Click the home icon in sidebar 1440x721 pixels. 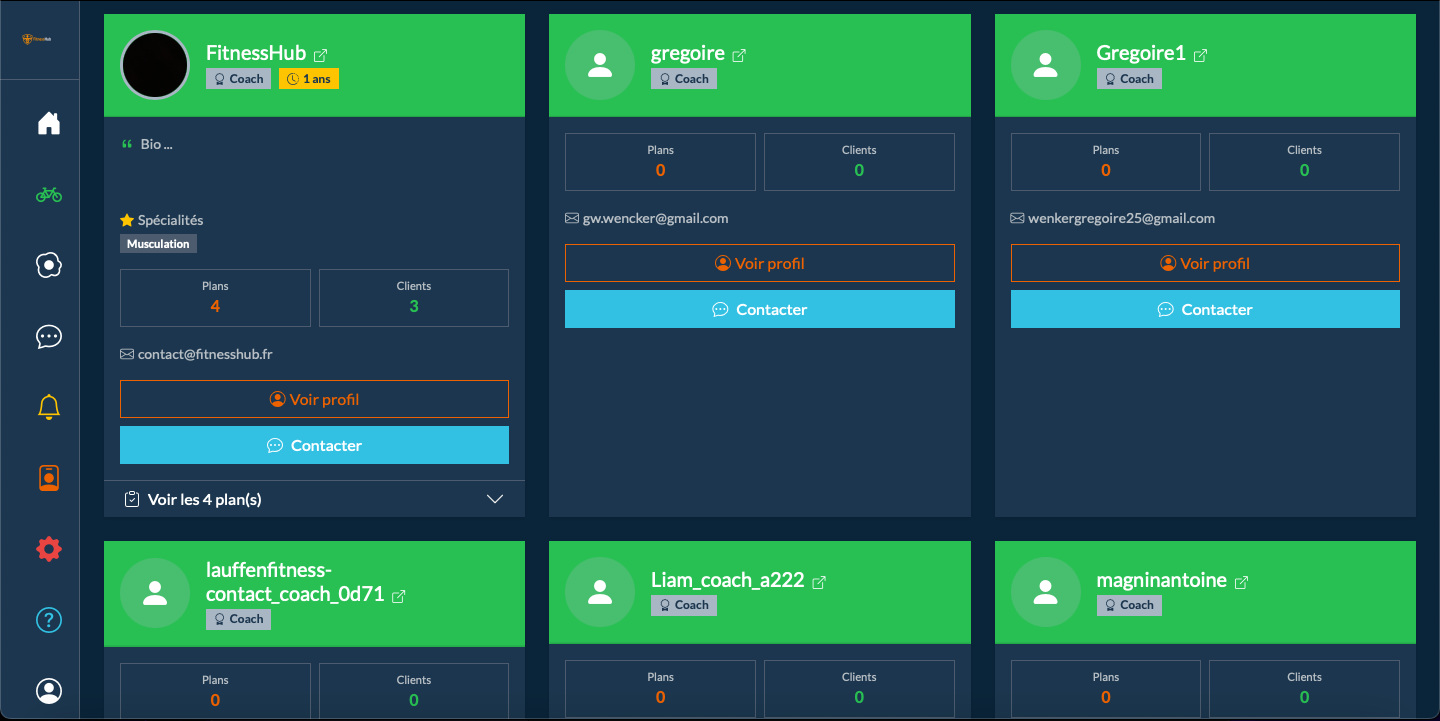(x=49, y=124)
